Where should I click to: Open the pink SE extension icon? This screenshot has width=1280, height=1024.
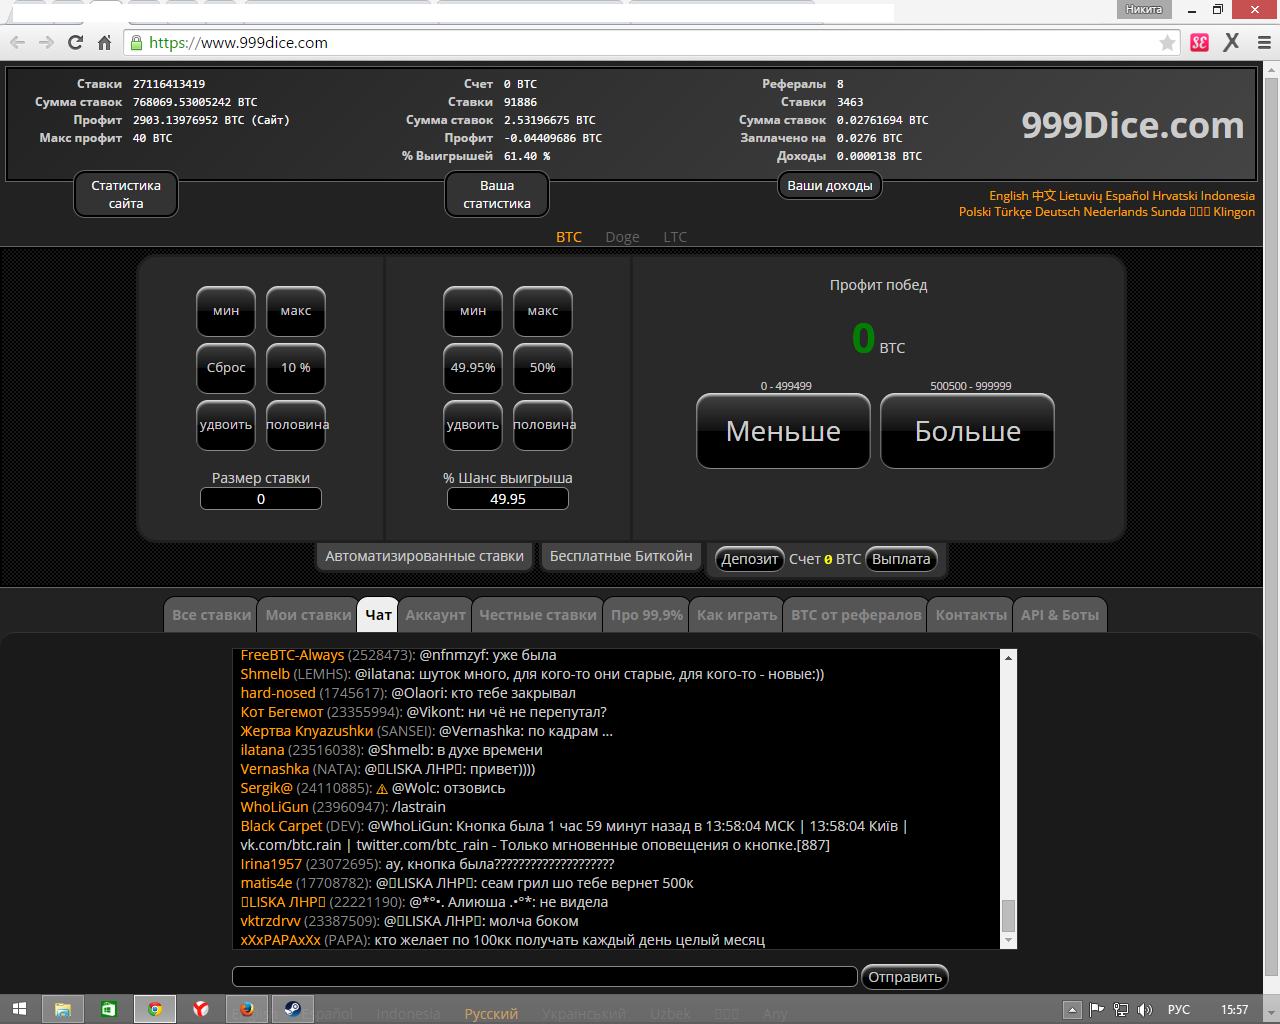[x=1200, y=42]
